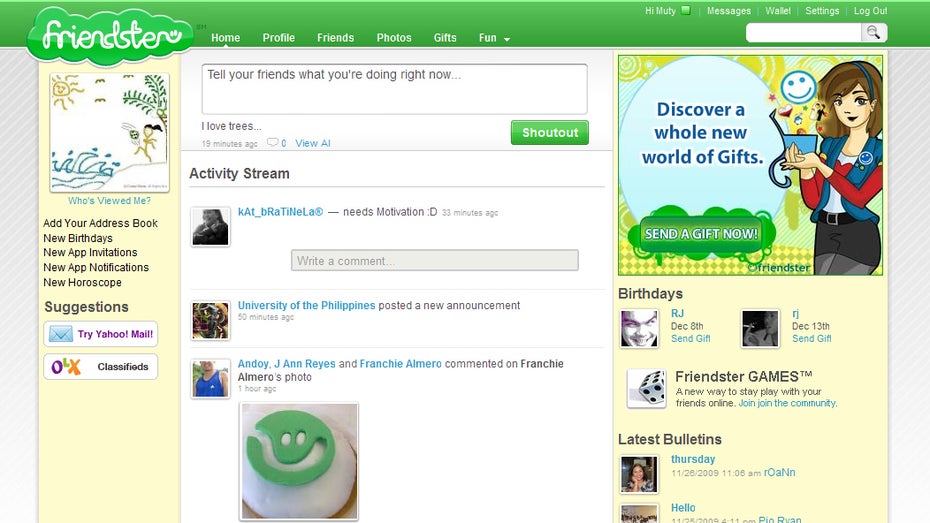Click Send Gift under RJ's birthday

690,339
